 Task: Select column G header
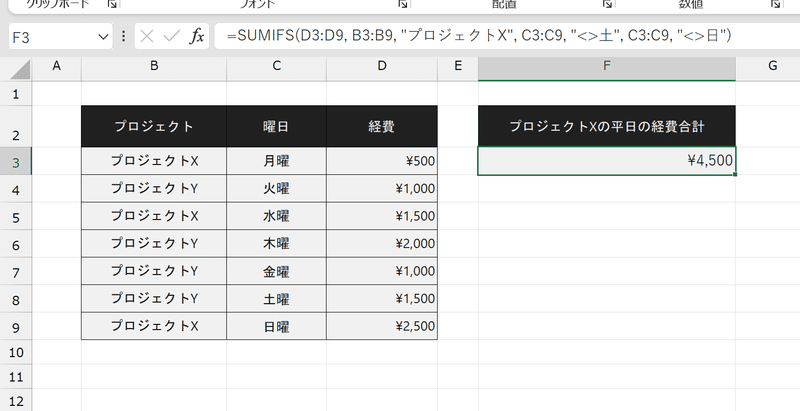[772, 66]
